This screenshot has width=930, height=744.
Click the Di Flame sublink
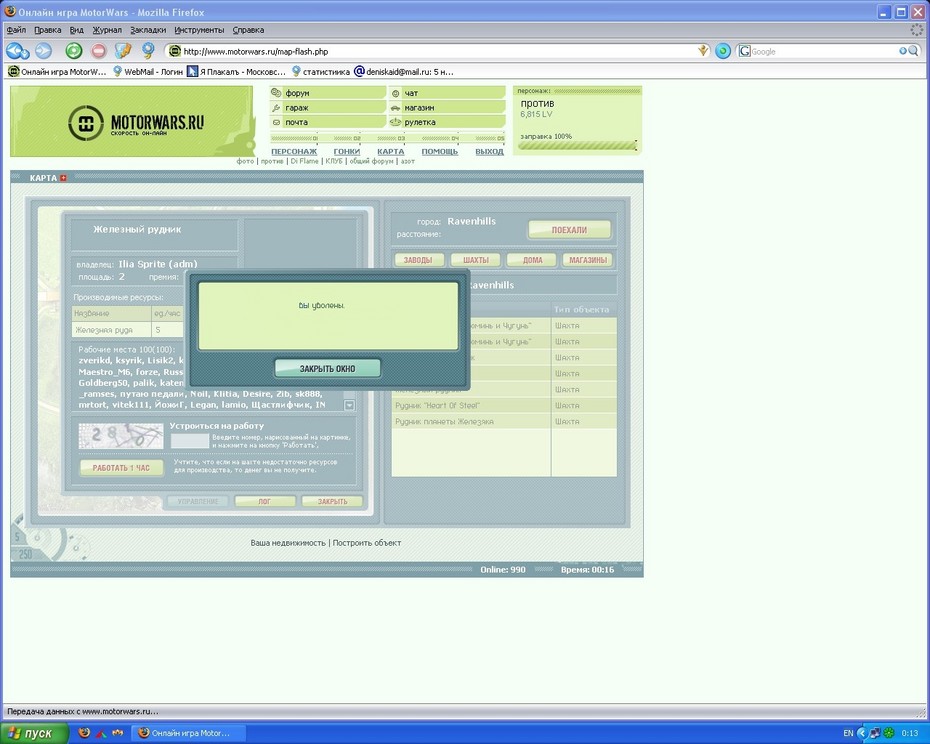coord(304,161)
